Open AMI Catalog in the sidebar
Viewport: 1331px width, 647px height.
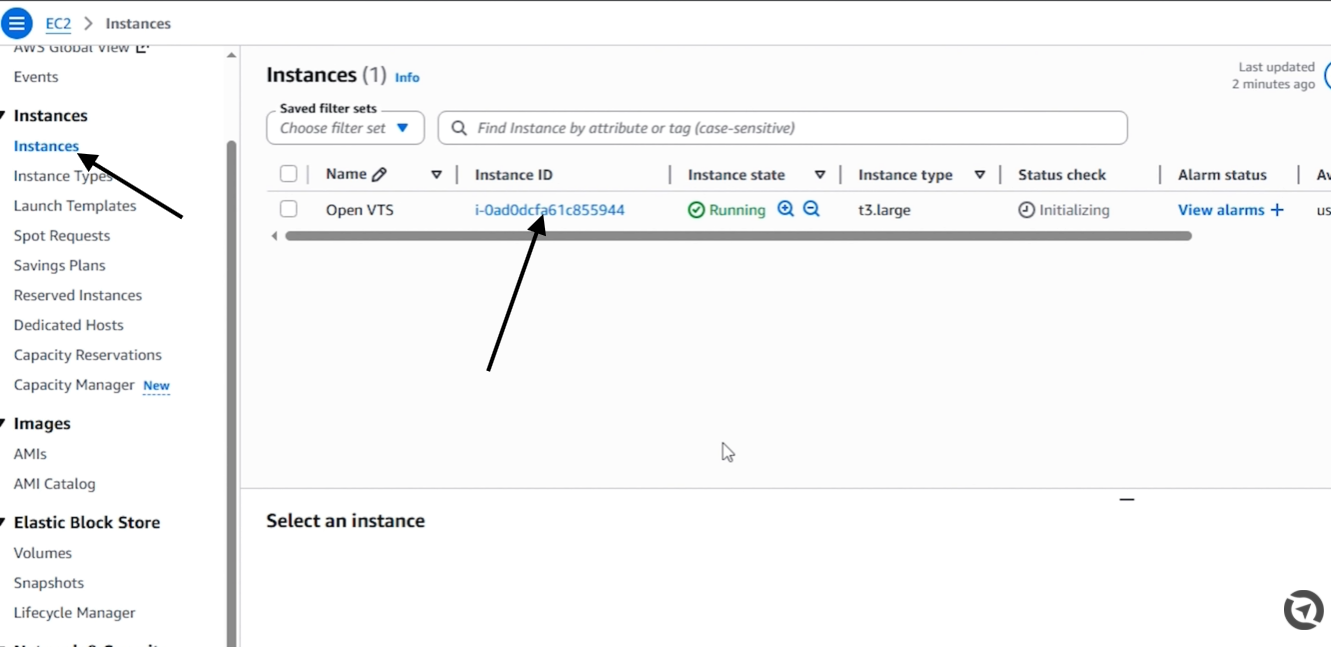[54, 484]
